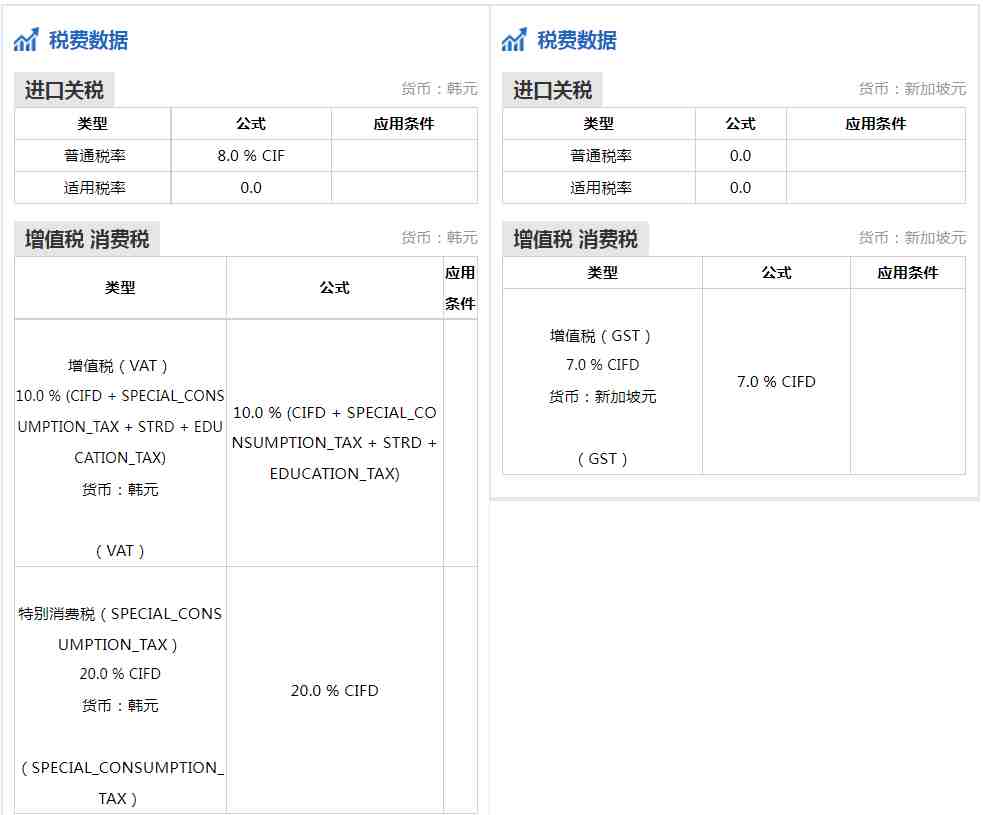Click the chart icon in the Korean won panel
983x815 pixels.
pos(26,40)
